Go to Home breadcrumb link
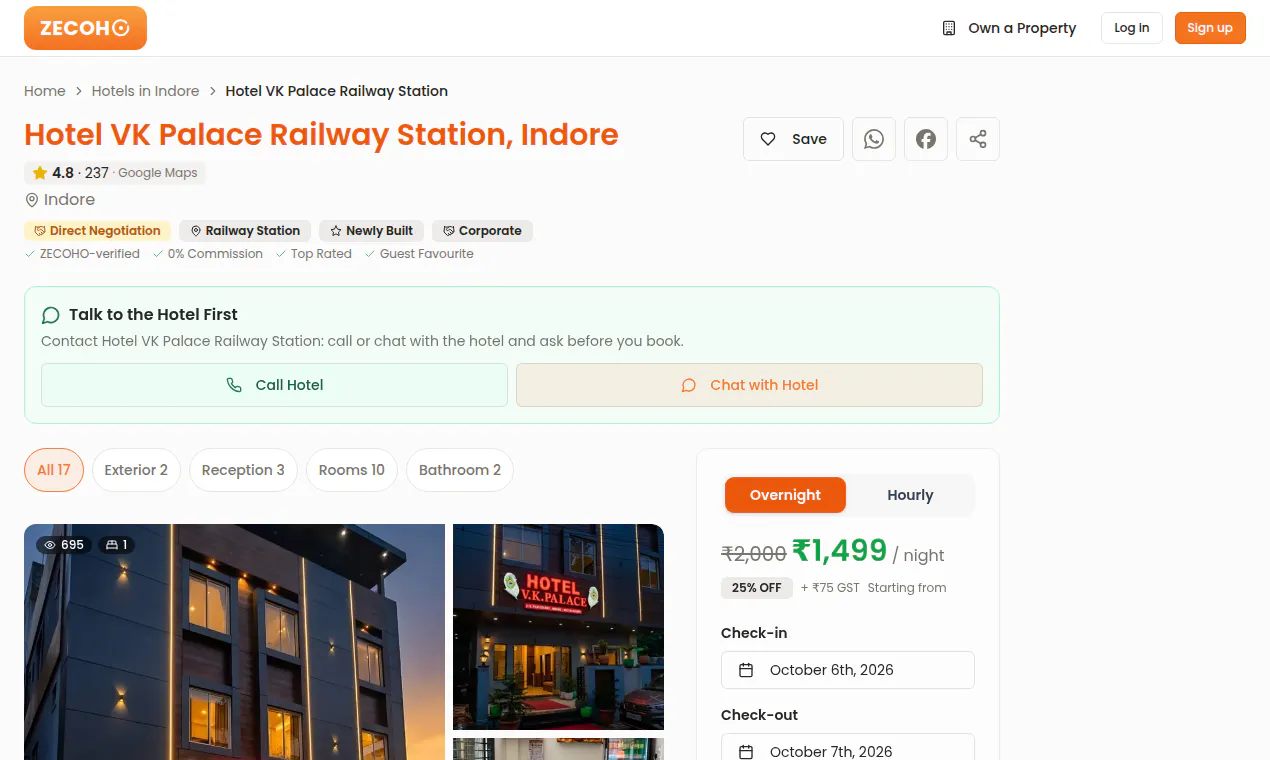The image size is (1270, 760). coord(45,91)
